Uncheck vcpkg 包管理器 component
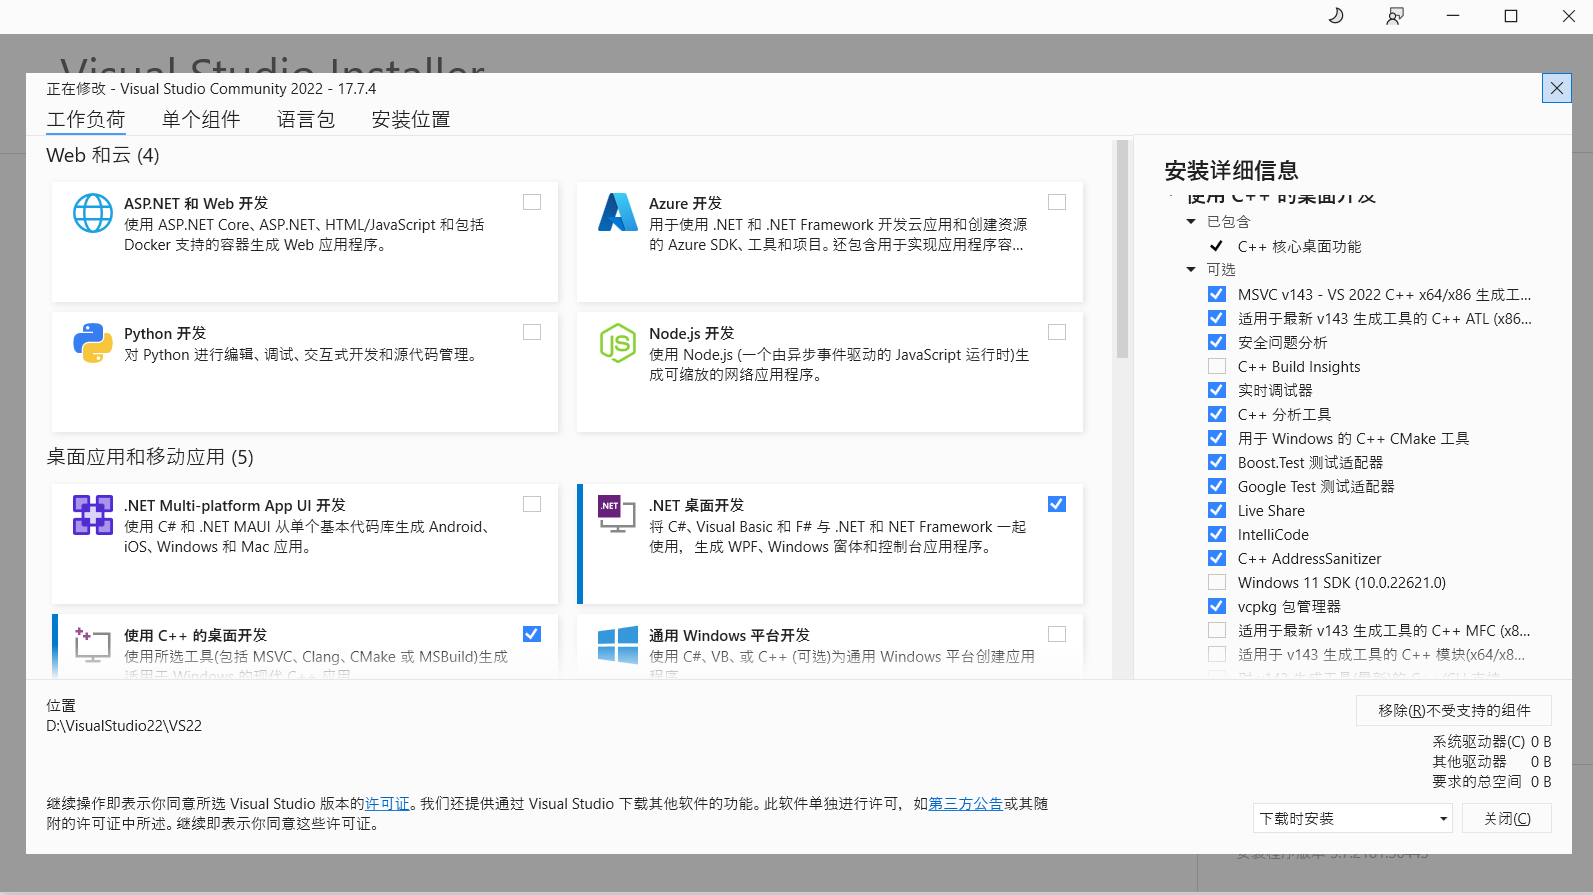This screenshot has width=1593, height=895. 1217,606
